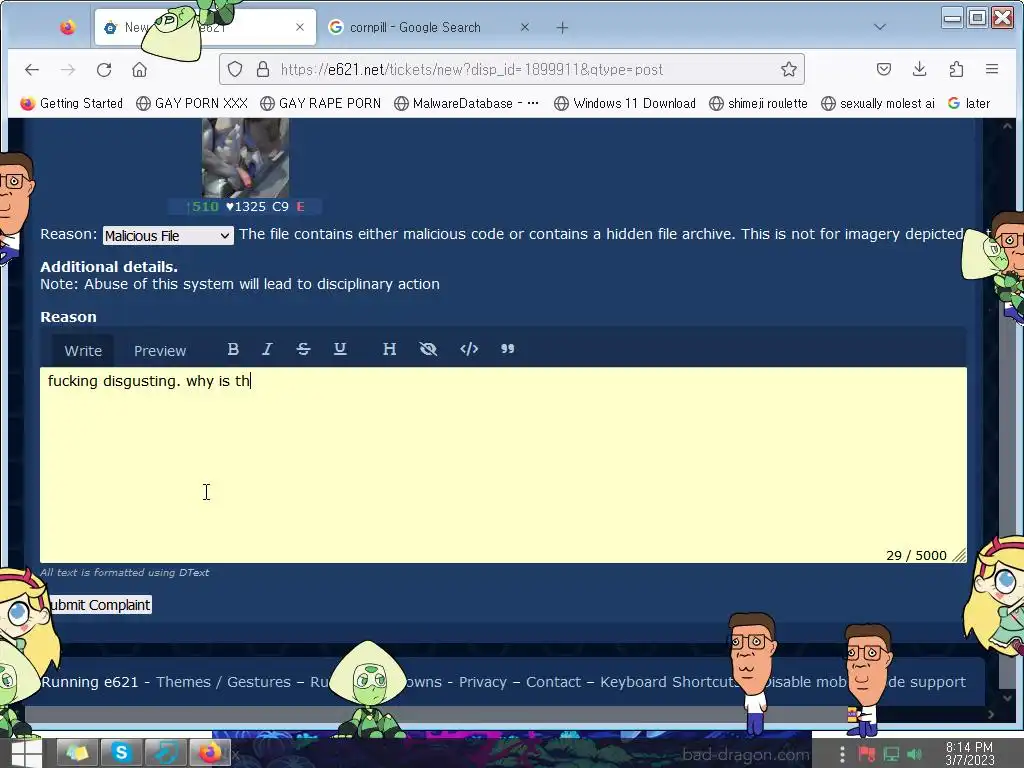Viewport: 1024px width, 768px height.
Task: Open Action Center flag in tray
Action: (867, 754)
